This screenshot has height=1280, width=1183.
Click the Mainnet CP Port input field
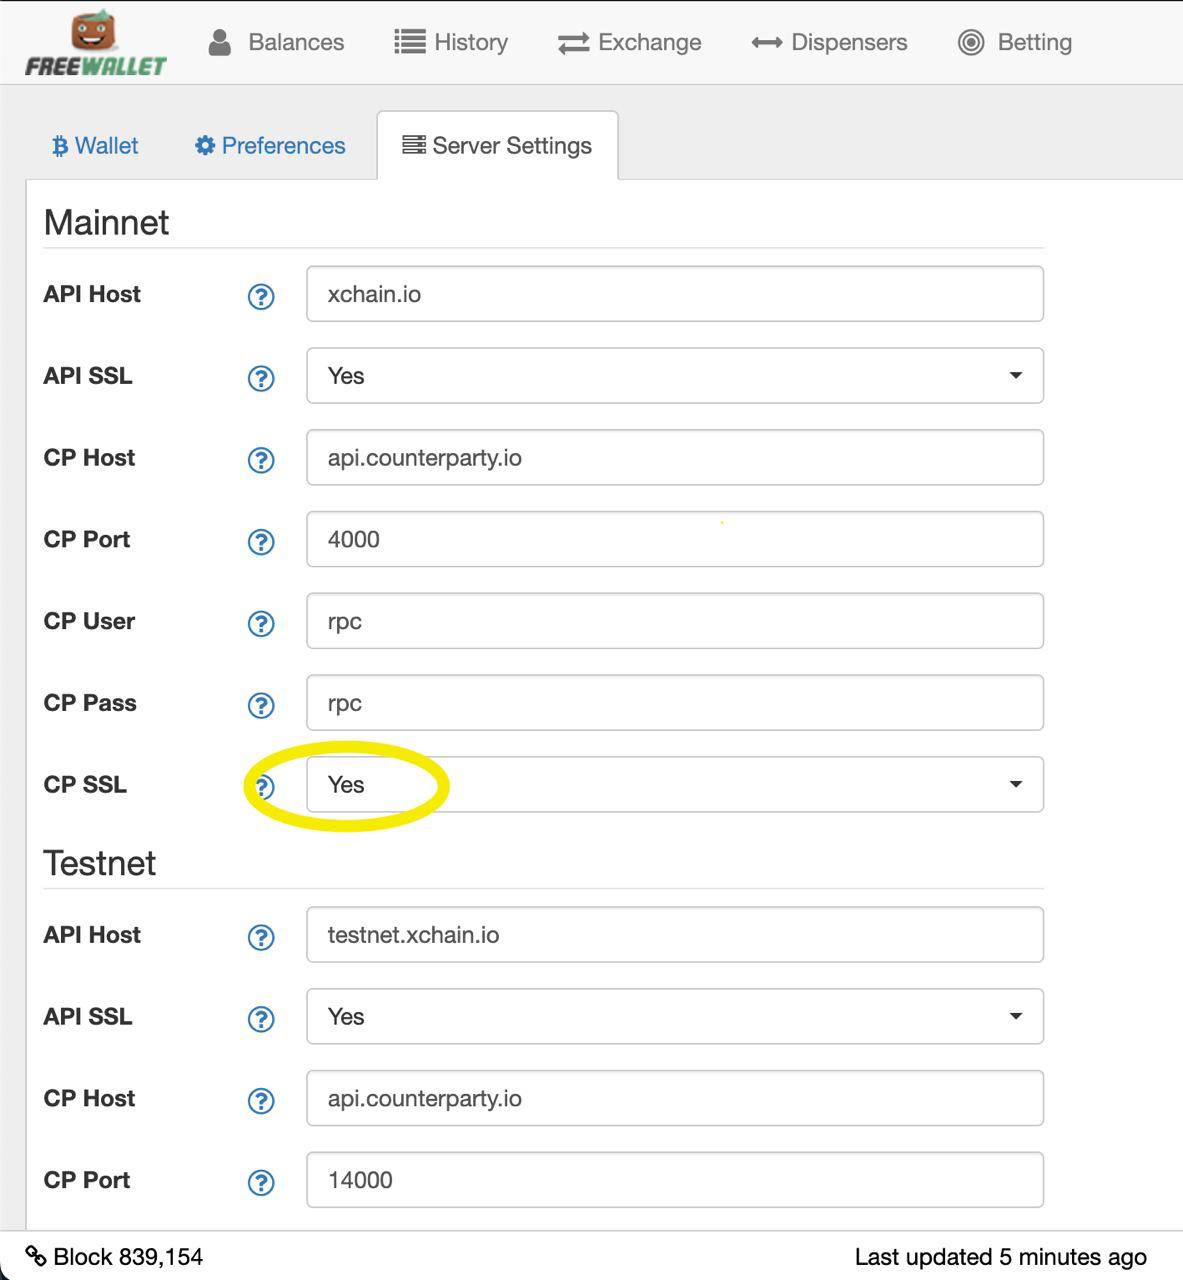tap(675, 539)
